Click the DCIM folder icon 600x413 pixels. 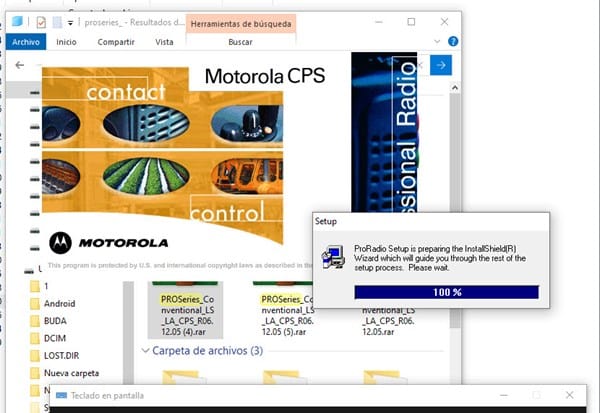pos(35,338)
